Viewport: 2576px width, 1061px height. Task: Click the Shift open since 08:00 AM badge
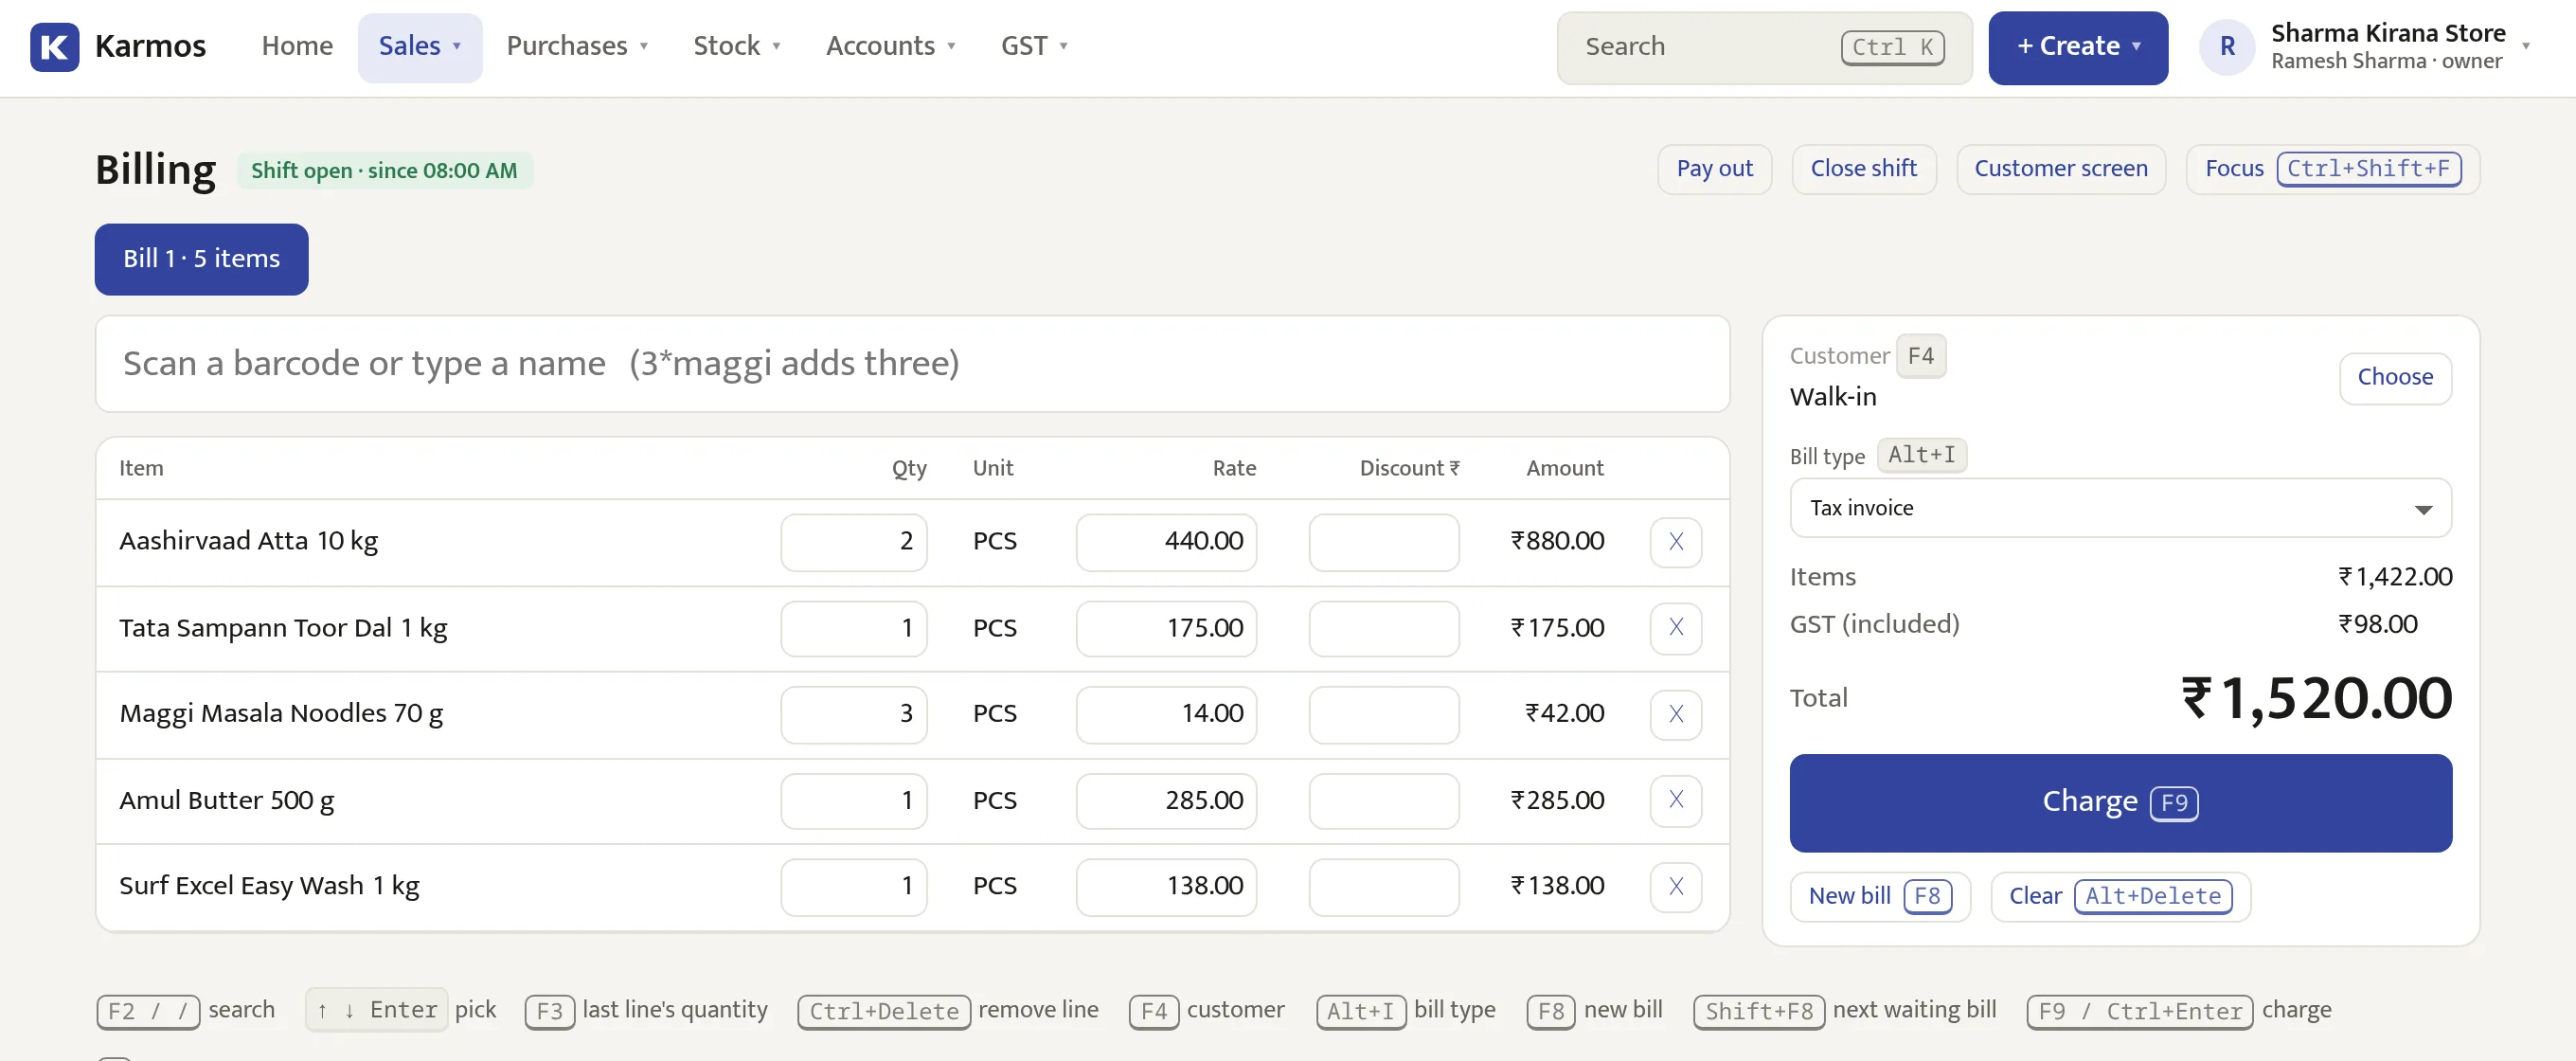(x=384, y=171)
